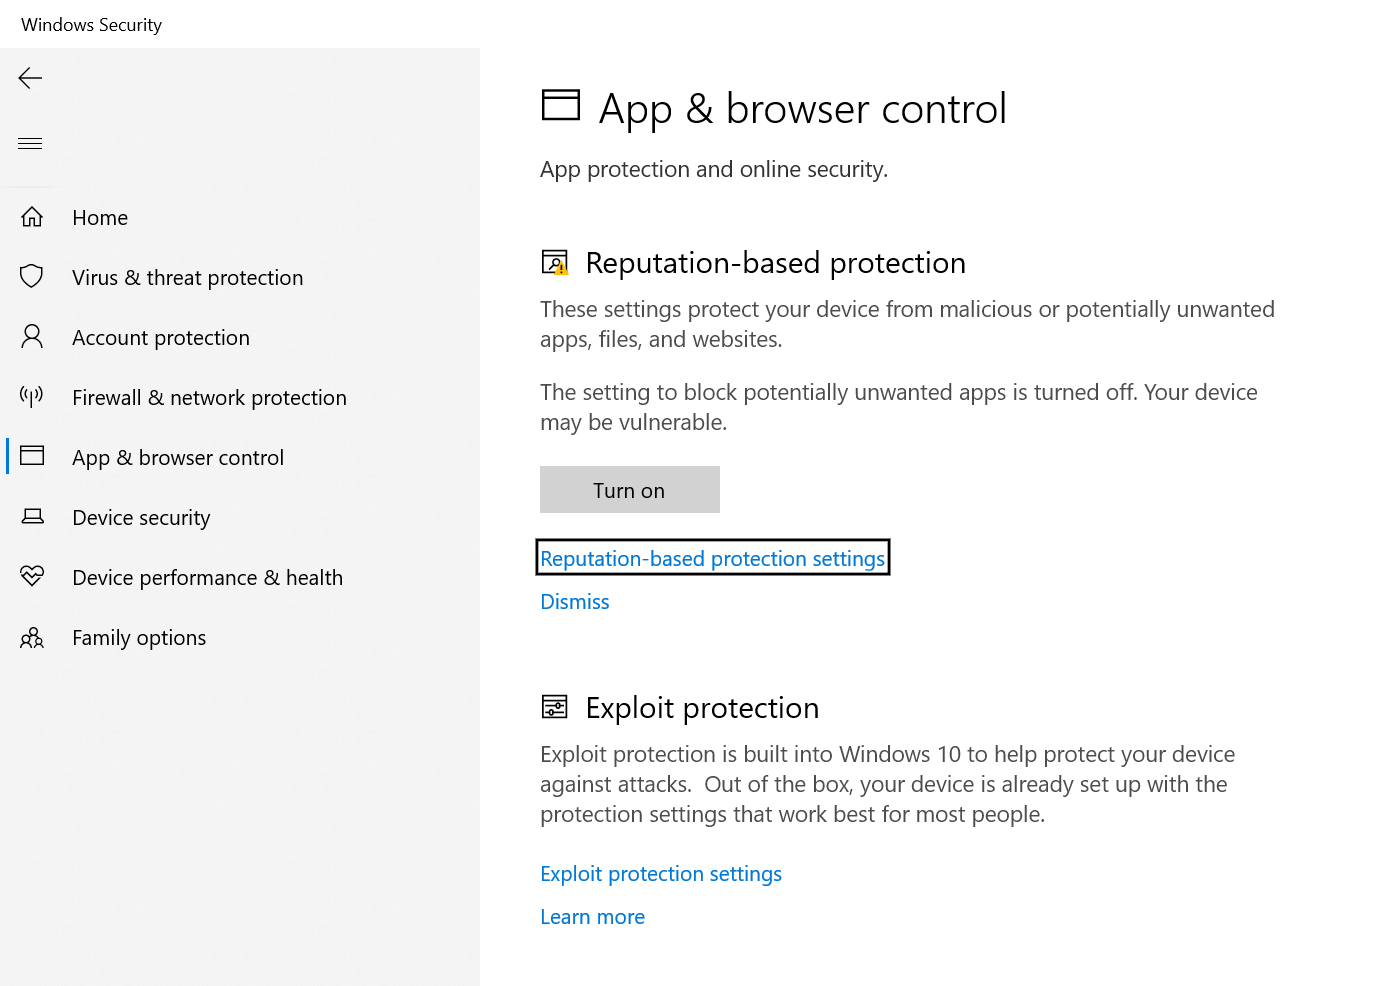The image size is (1383, 986).
Task: Select the Firewall & network protection icon
Action: coord(31,397)
